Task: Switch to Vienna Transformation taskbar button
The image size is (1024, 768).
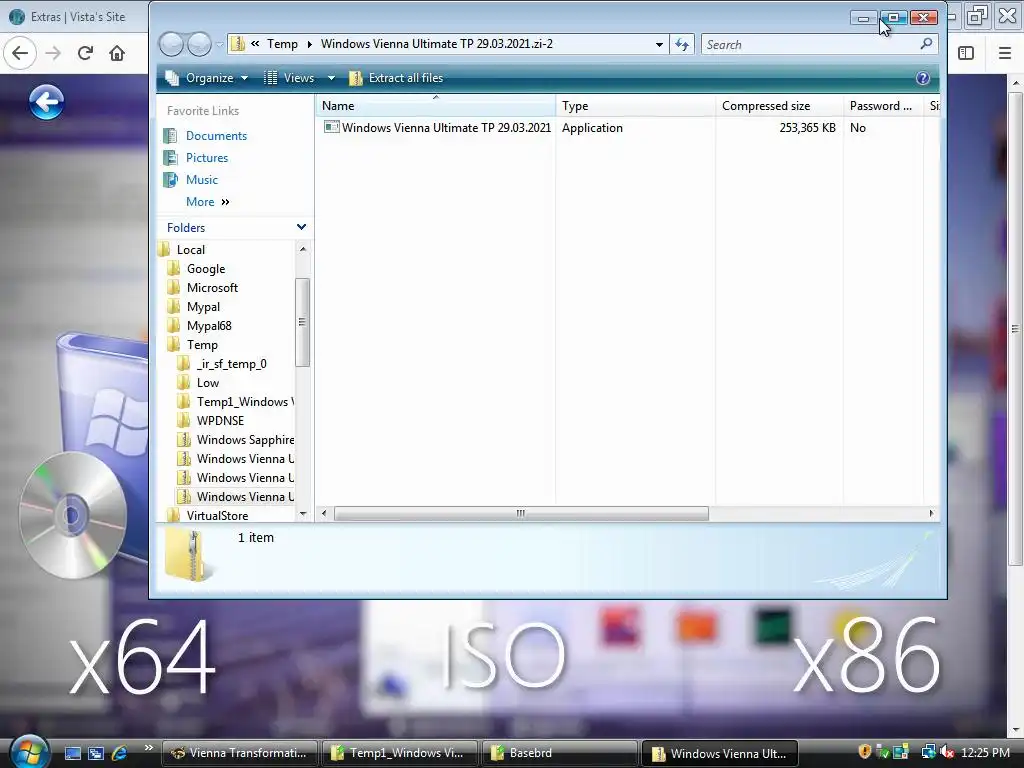Action: click(239, 753)
